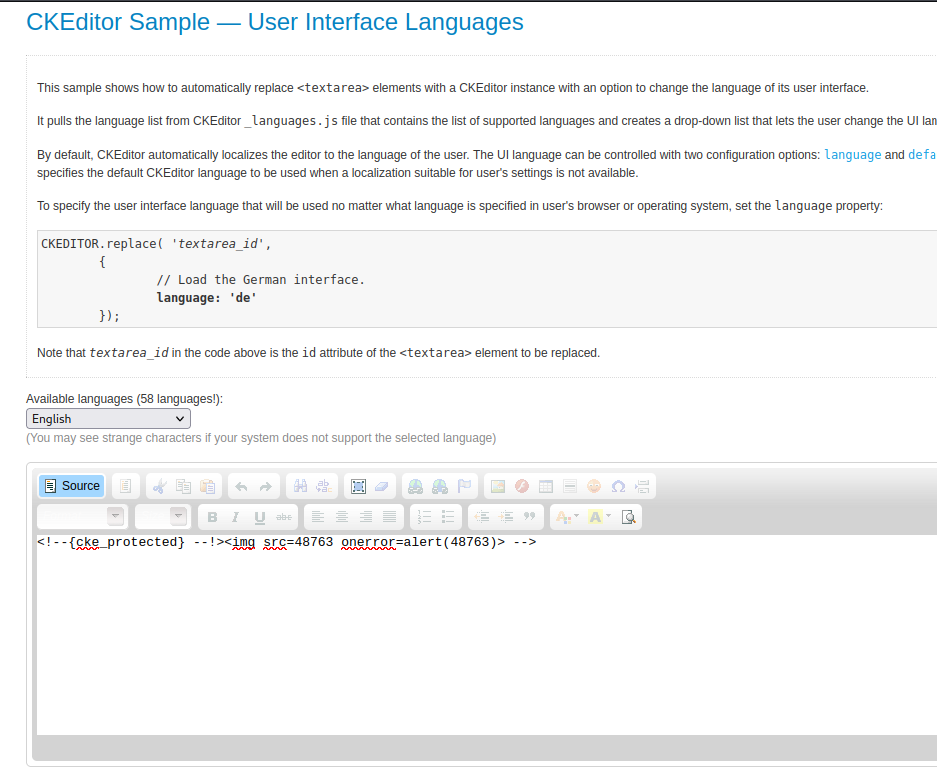Open the Background Color picker
Image resolution: width=937 pixels, height=772 pixels.
pos(599,517)
